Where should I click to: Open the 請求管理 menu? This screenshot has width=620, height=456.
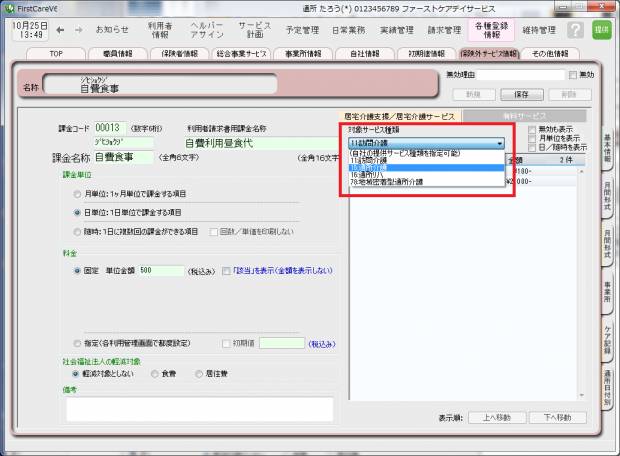pyautogui.click(x=446, y=30)
